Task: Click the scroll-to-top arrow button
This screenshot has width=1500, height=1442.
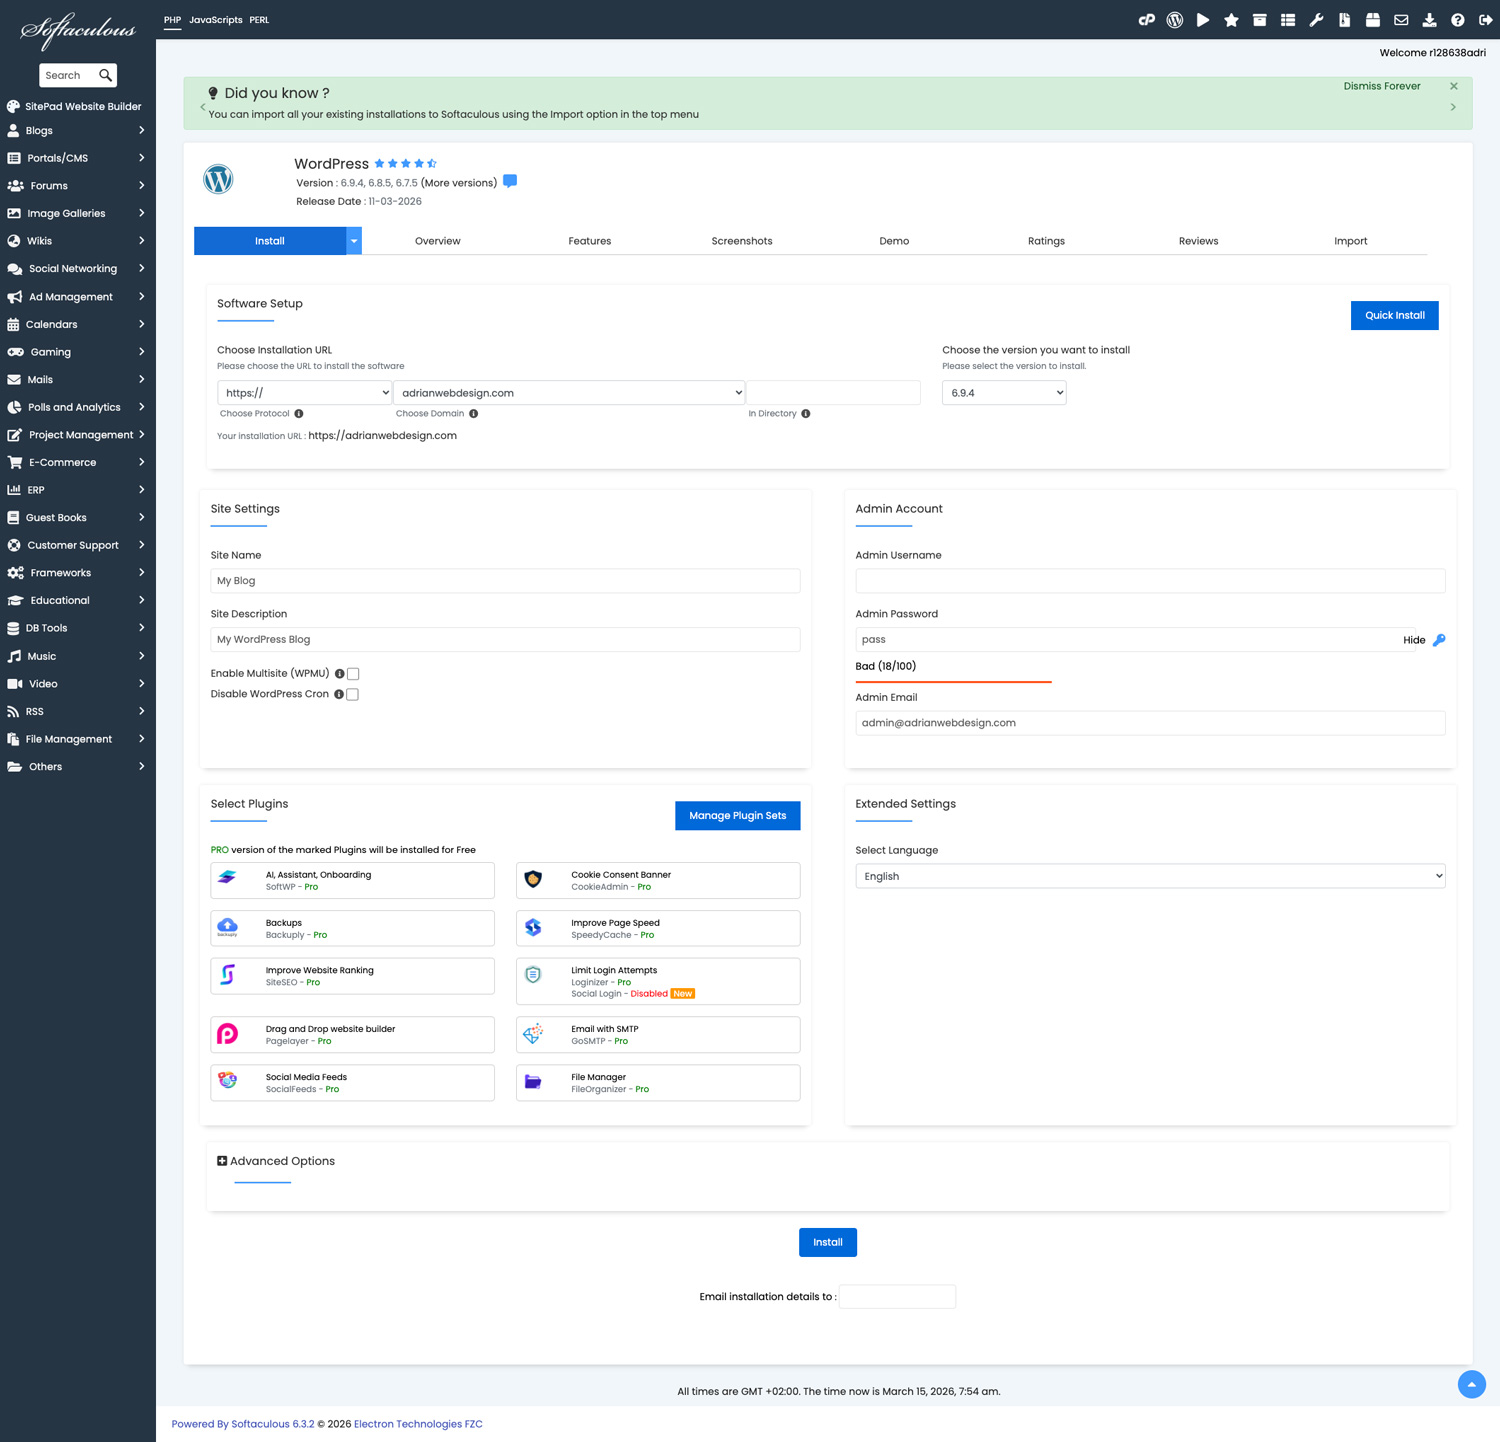Action: coord(1472,1384)
